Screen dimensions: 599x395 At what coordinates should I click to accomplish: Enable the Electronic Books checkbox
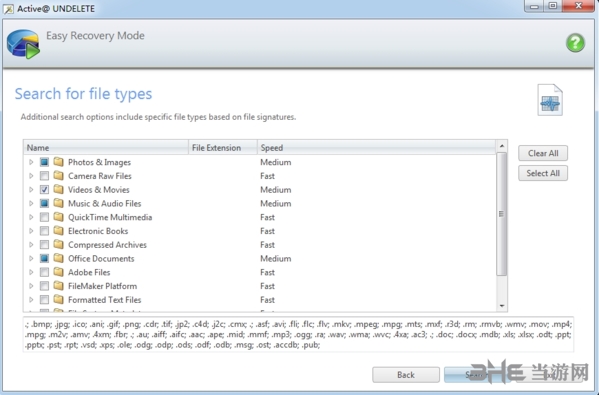44,231
